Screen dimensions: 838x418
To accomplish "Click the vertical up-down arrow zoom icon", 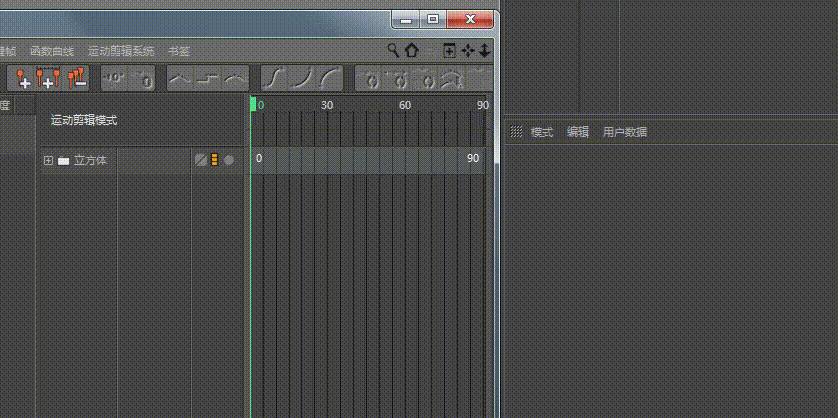I will tap(484, 51).
